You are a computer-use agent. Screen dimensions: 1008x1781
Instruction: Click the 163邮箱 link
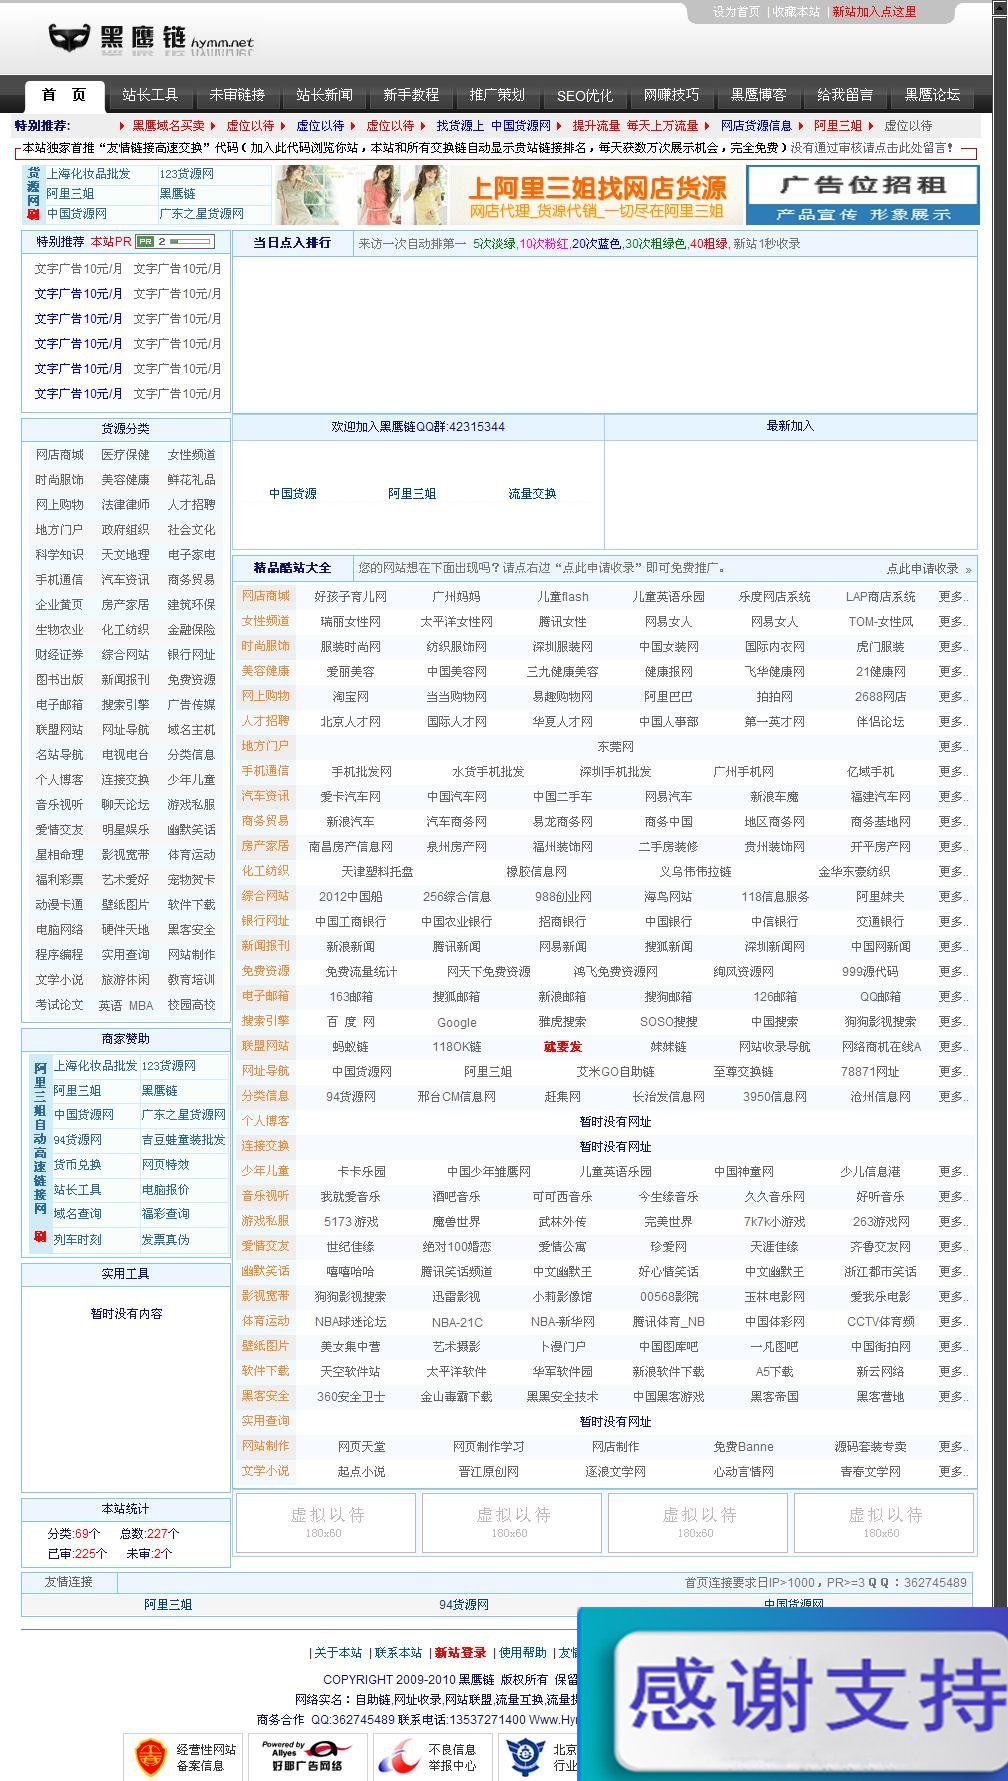[x=350, y=997]
